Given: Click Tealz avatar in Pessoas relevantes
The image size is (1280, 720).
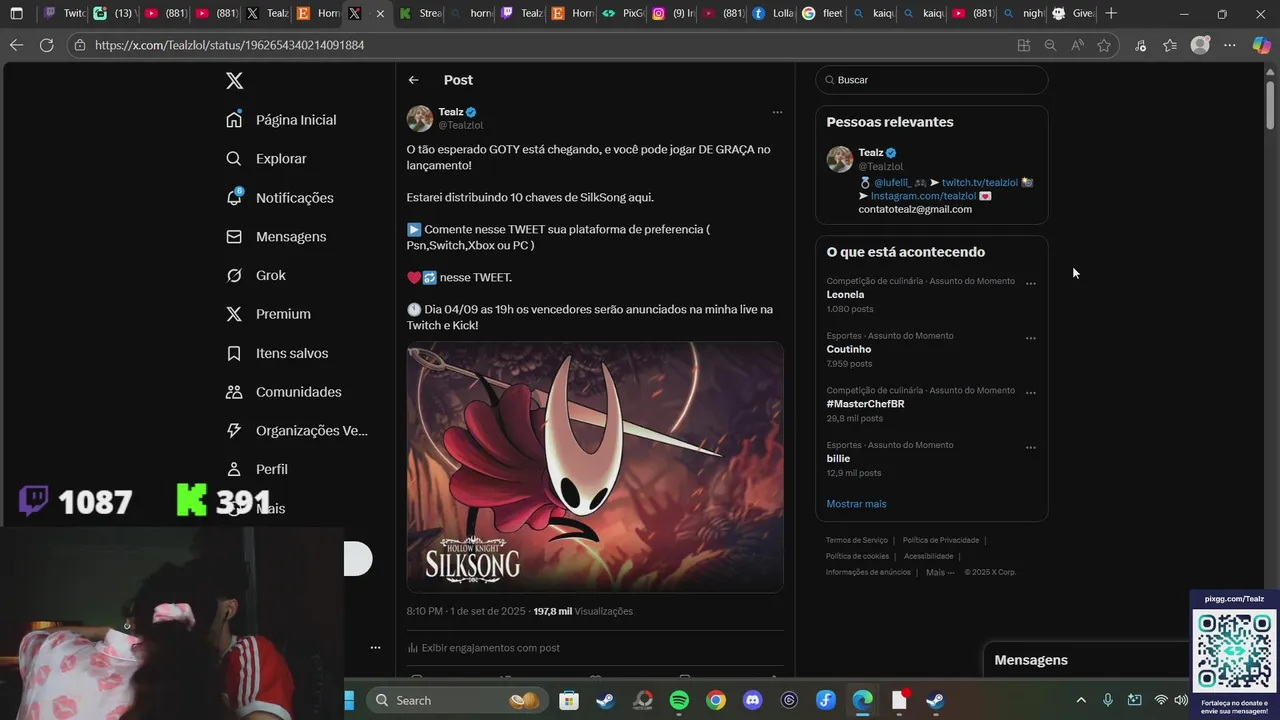Looking at the screenshot, I should coord(840,159).
